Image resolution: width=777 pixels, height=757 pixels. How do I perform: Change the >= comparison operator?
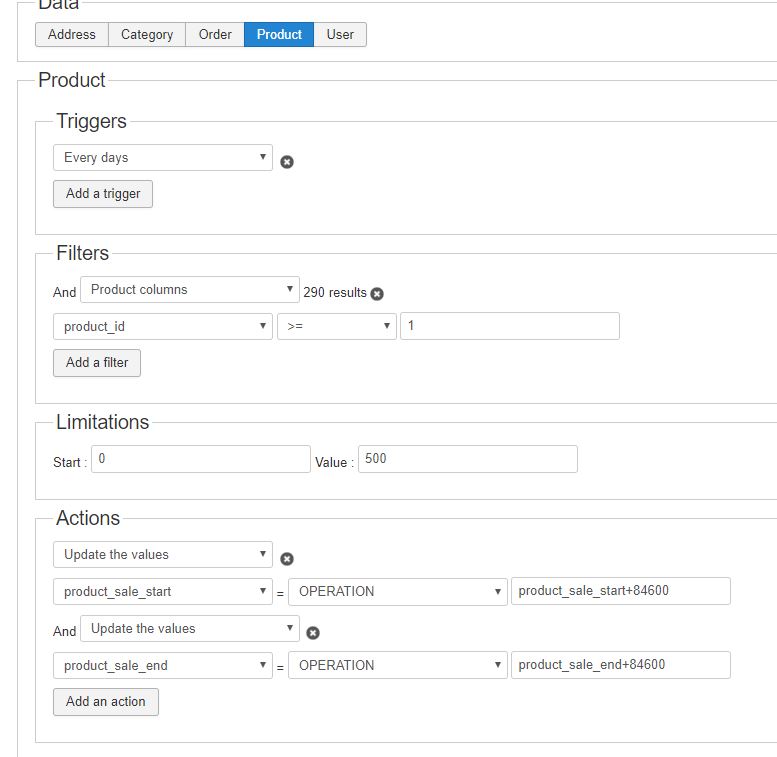(336, 326)
